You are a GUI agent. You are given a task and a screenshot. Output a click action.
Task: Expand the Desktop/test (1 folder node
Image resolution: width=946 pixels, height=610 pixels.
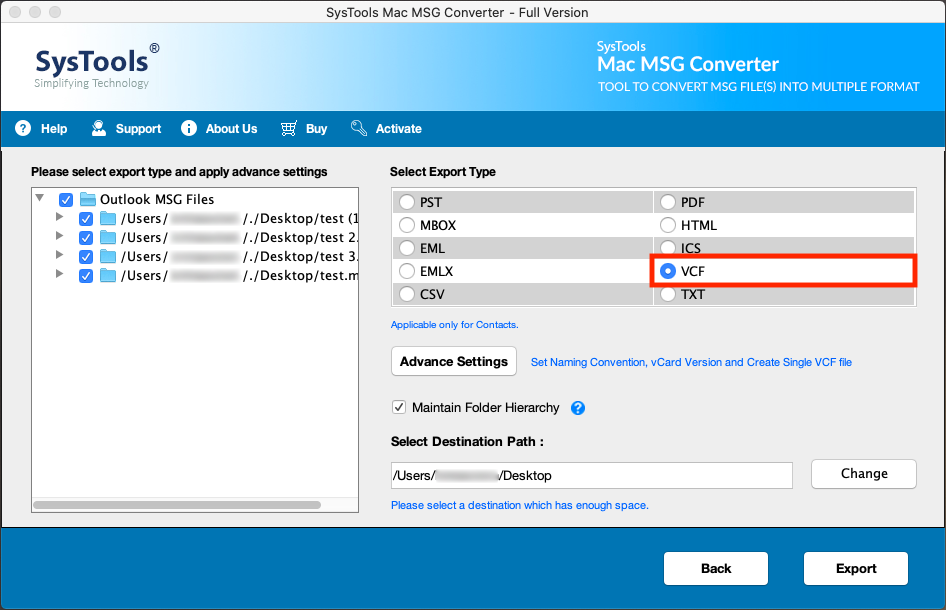59,216
